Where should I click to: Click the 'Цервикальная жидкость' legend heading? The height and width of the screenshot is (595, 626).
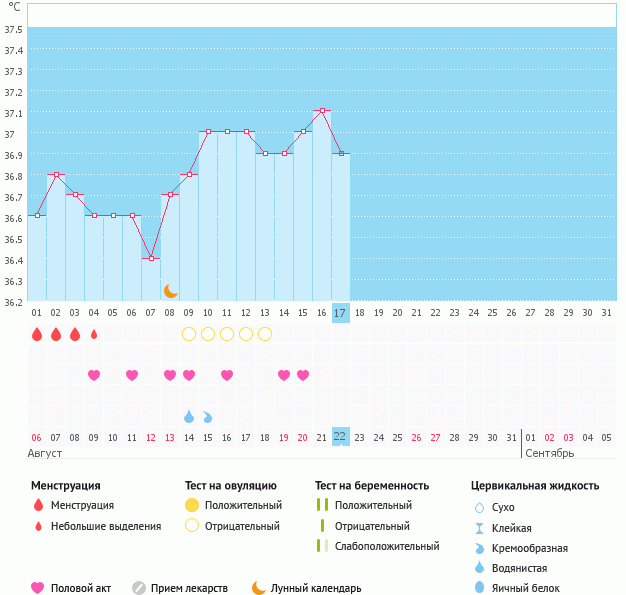tap(535, 486)
